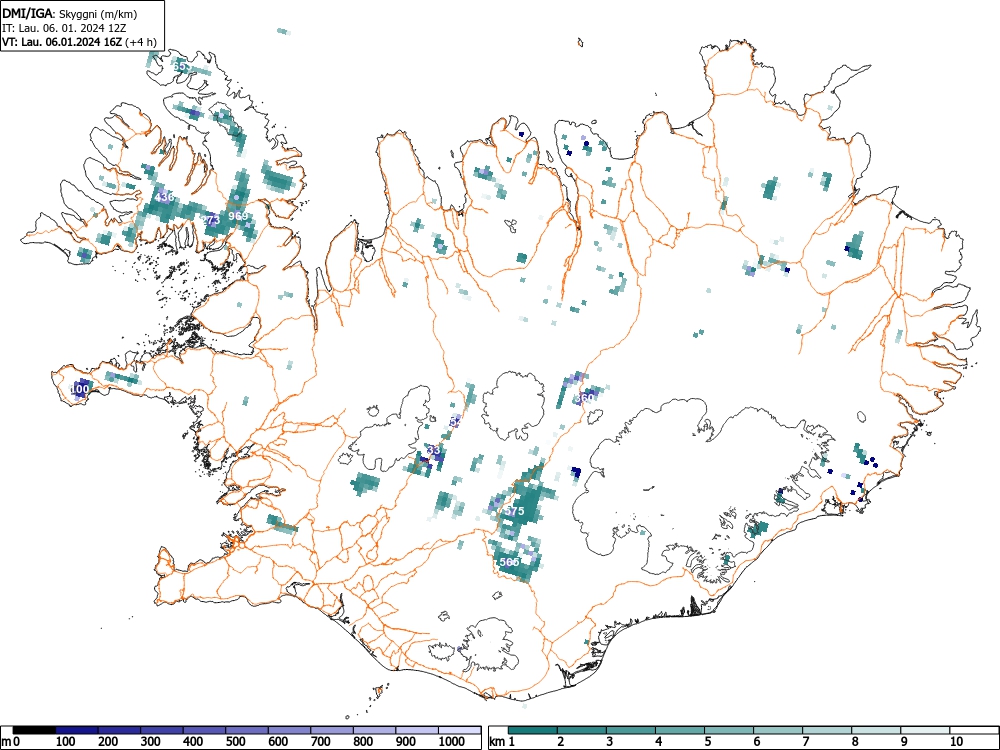Viewport: 1000px width, 750px height.
Task: Click the 300–400 m legend swatch
Action: pos(162,730)
